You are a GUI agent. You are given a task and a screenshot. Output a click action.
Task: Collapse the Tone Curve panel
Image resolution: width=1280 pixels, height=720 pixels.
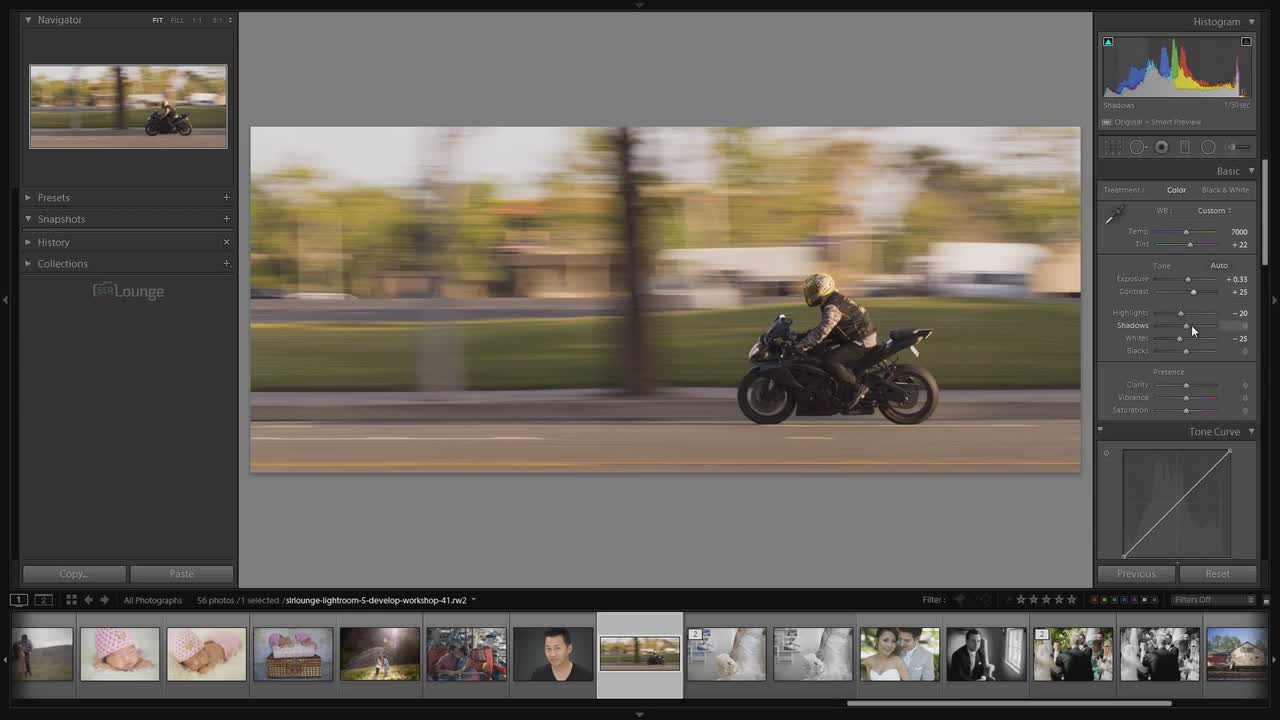pos(1251,432)
